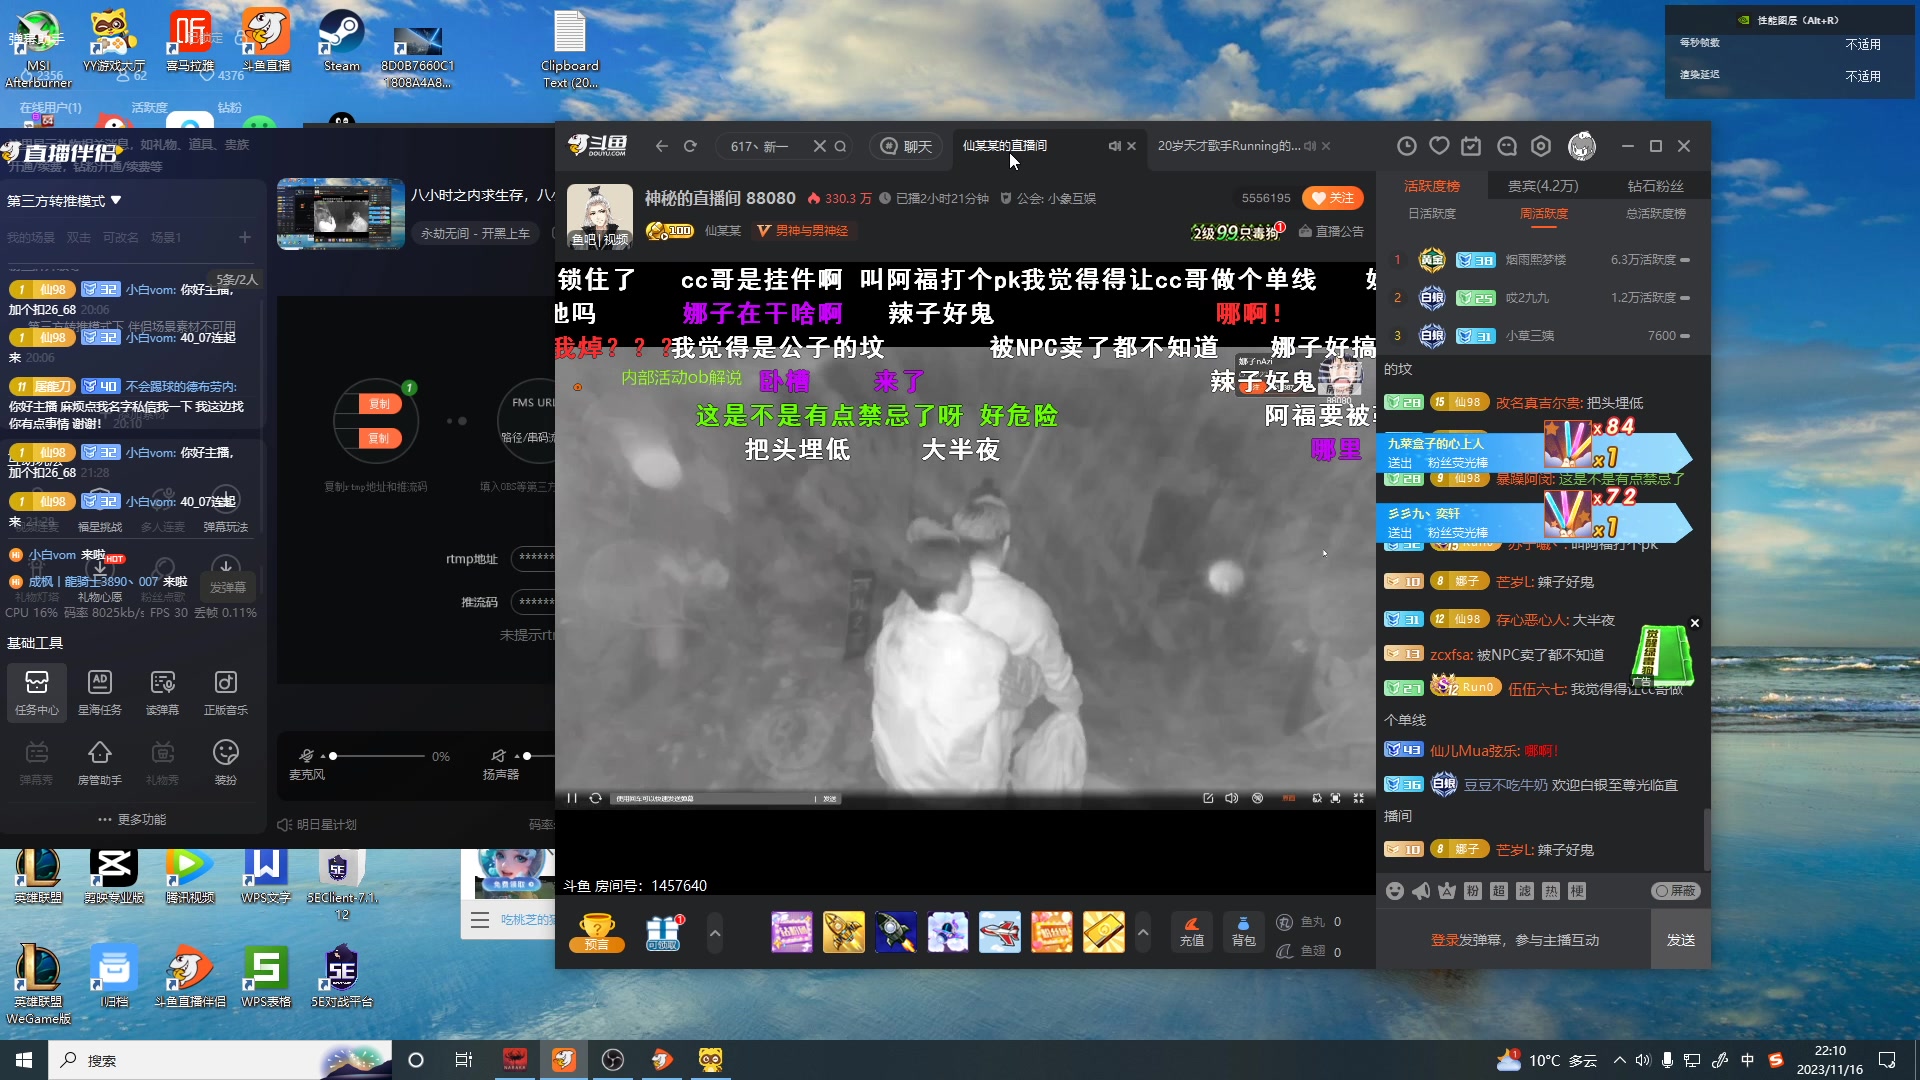Click the search magnifier in Douyu
The height and width of the screenshot is (1080, 1920).
(x=840, y=146)
